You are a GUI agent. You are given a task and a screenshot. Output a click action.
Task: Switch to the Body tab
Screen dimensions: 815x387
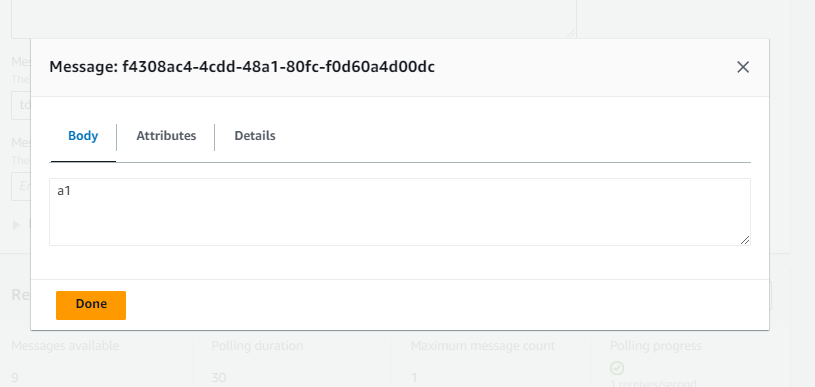(83, 136)
